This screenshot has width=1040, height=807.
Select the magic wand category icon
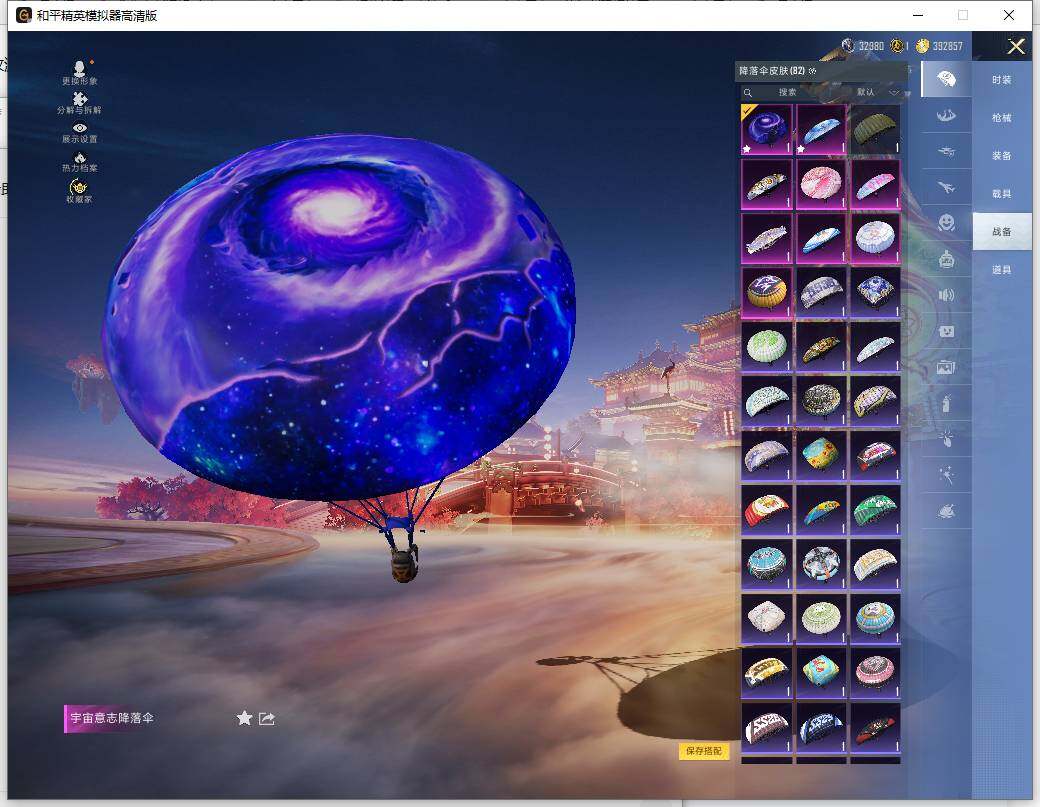tap(946, 475)
